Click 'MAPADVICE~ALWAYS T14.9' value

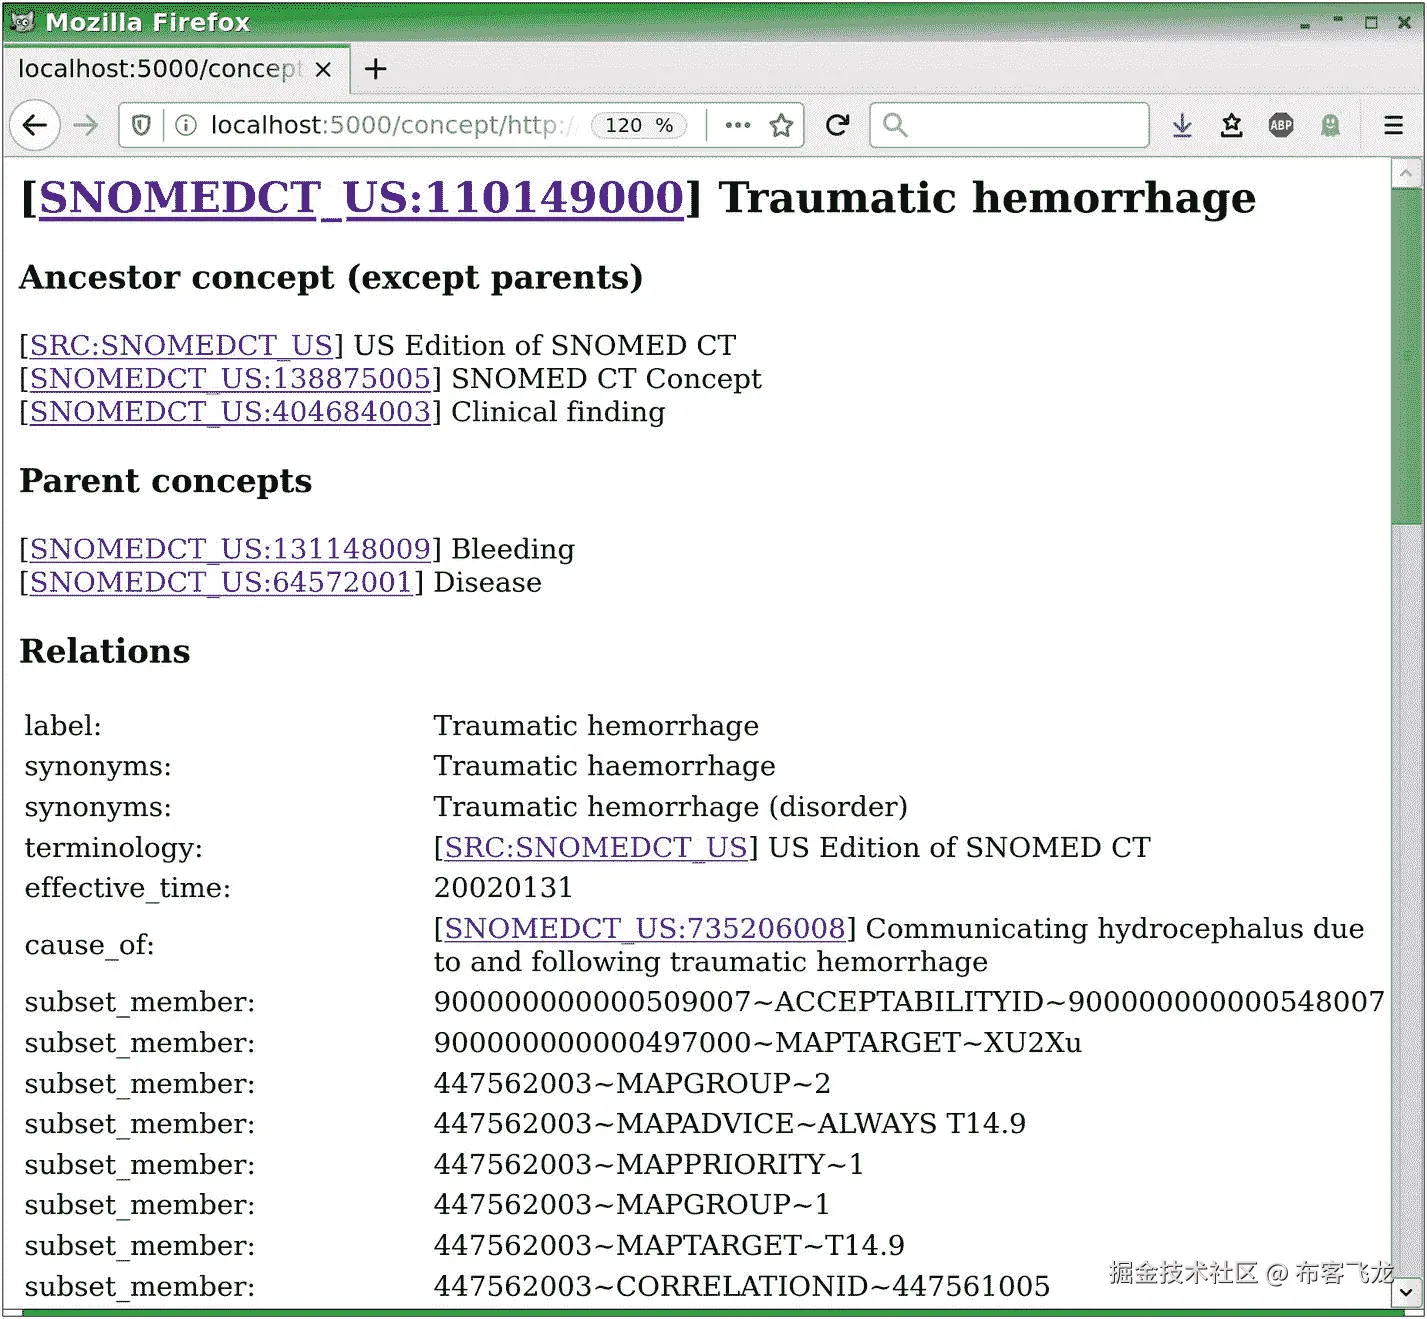click(x=729, y=1124)
